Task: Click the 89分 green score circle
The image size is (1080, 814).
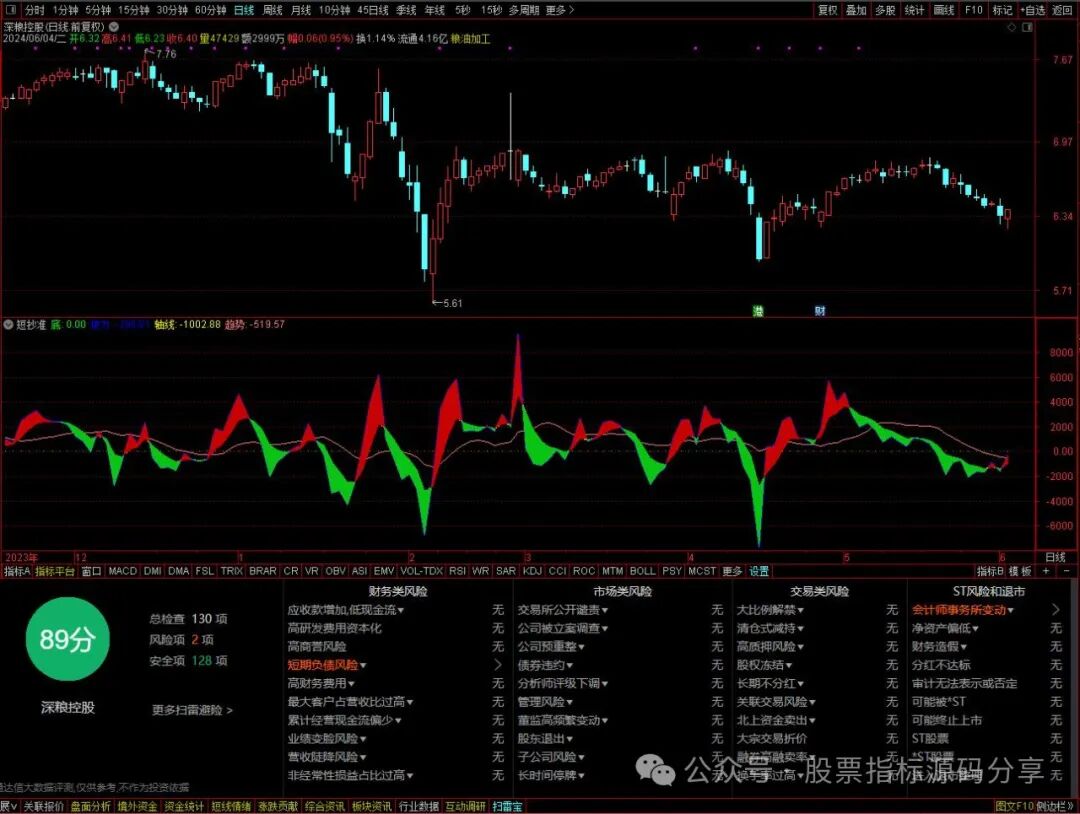Action: pos(67,639)
